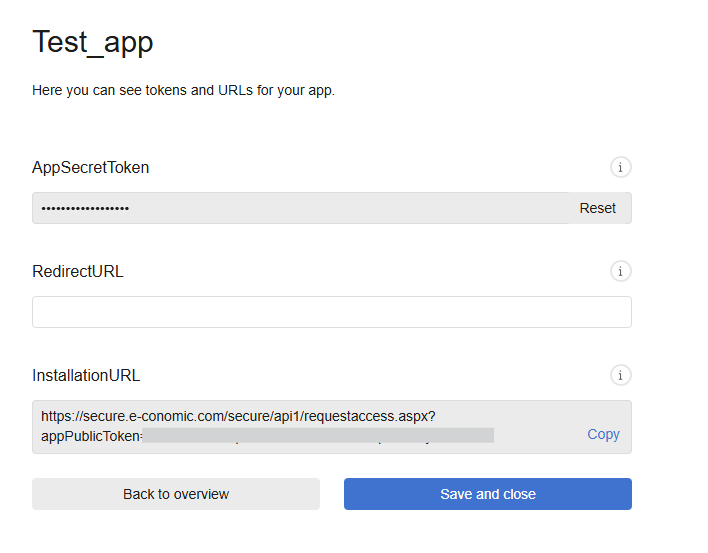Image resolution: width=708 pixels, height=553 pixels.
Task: Click the 'Here you can see tokens' description
Action: [x=183, y=90]
